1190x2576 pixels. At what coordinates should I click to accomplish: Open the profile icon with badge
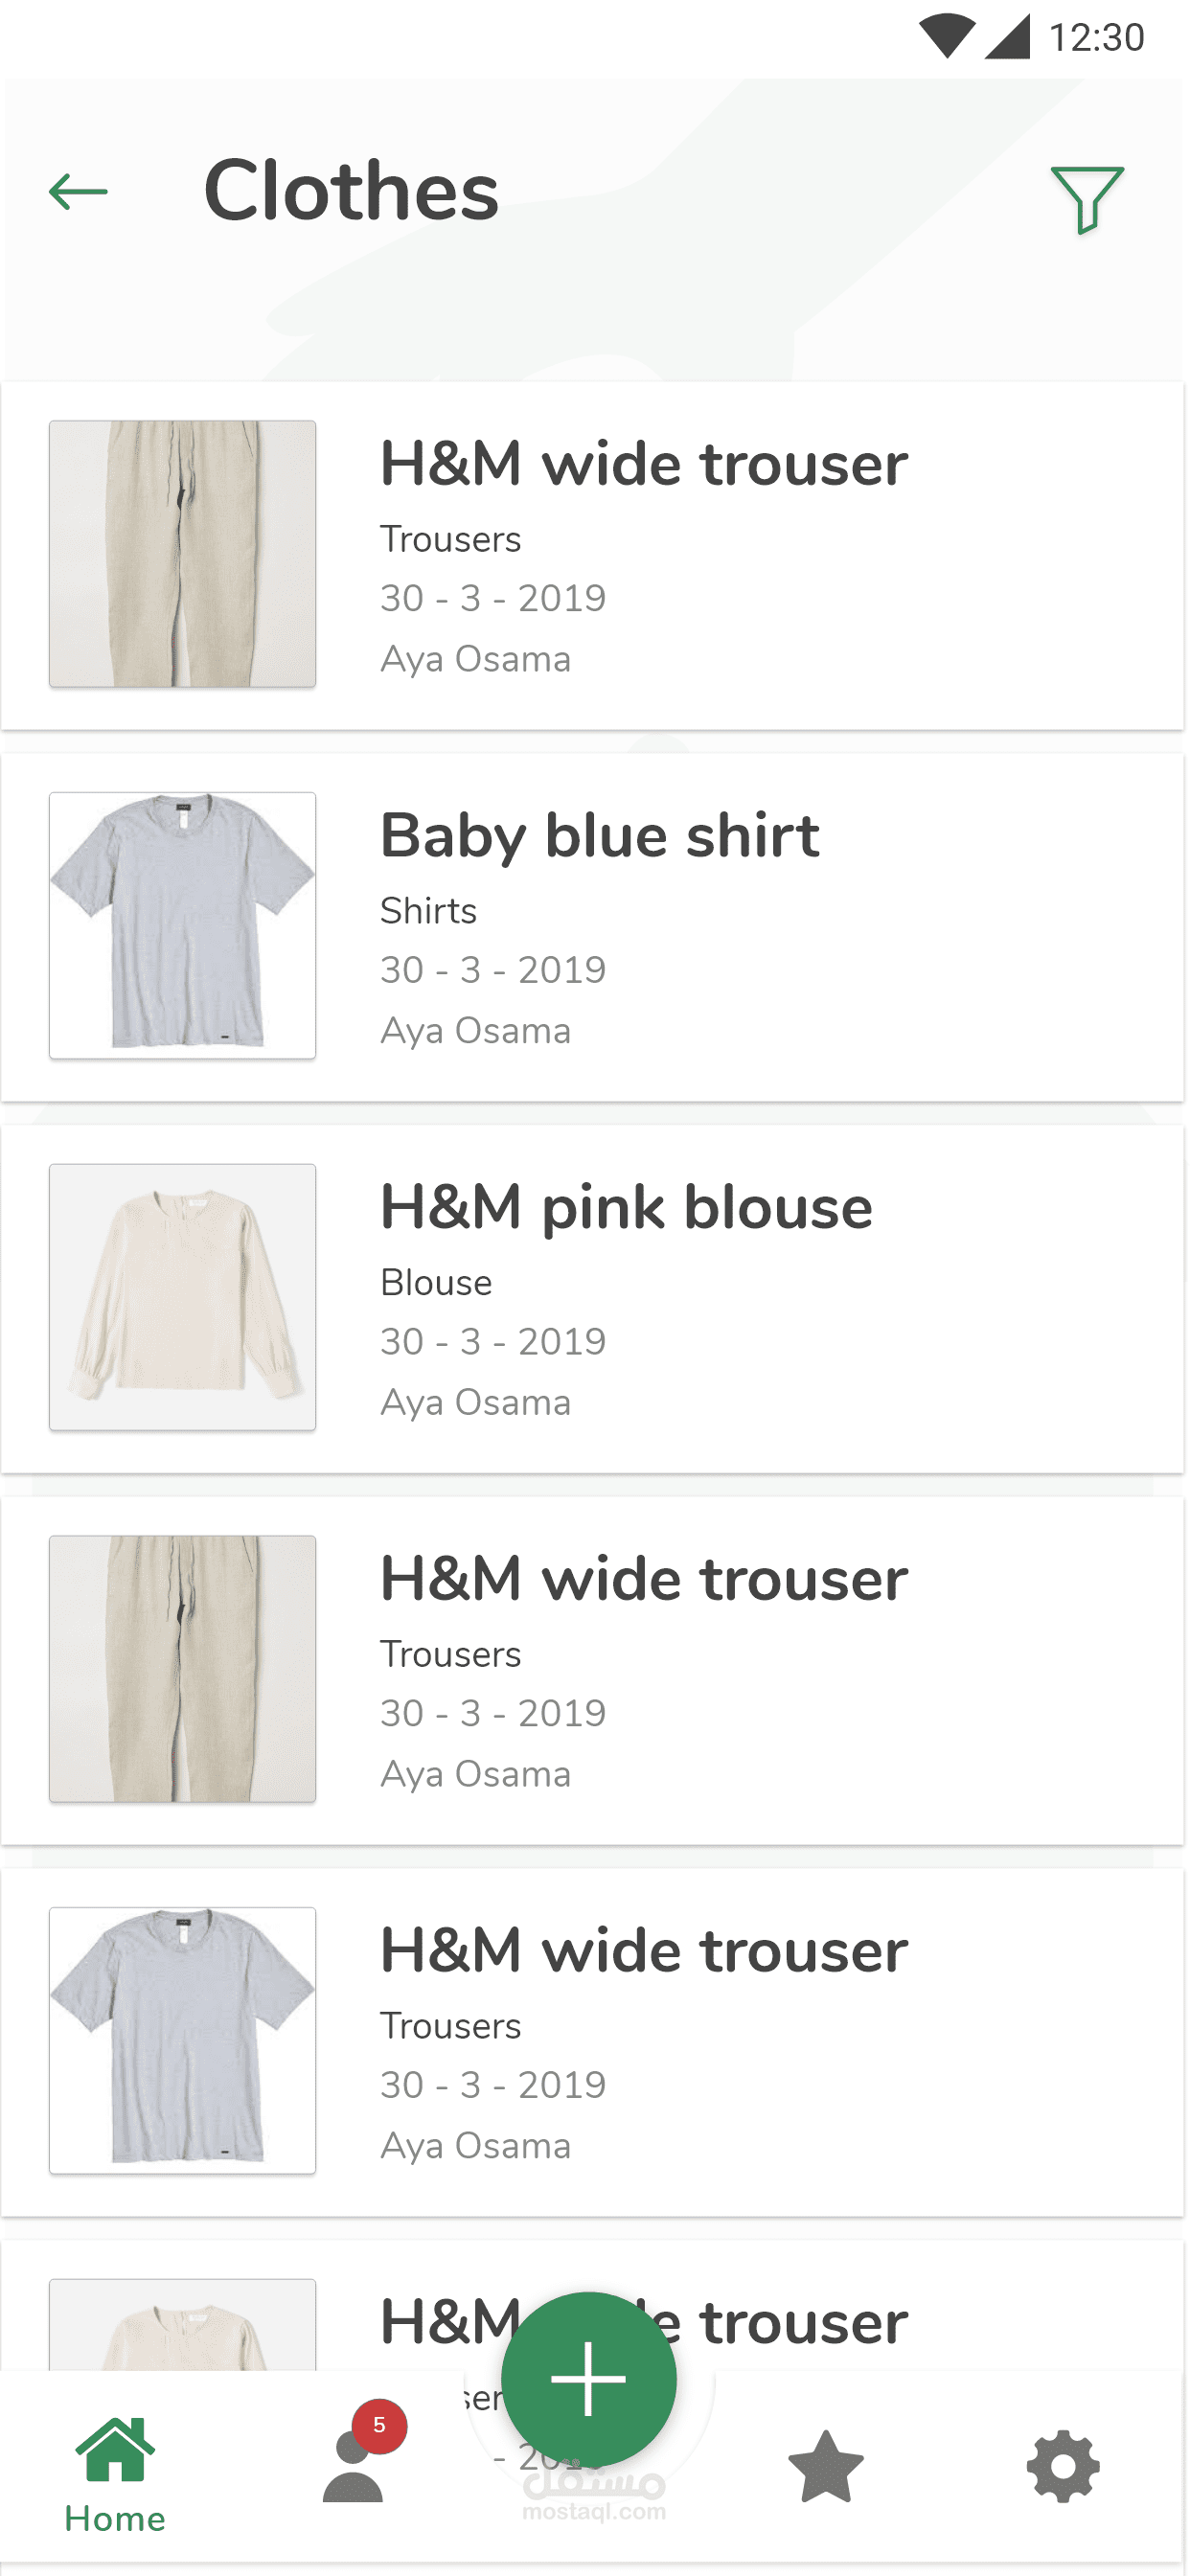pyautogui.click(x=353, y=2467)
